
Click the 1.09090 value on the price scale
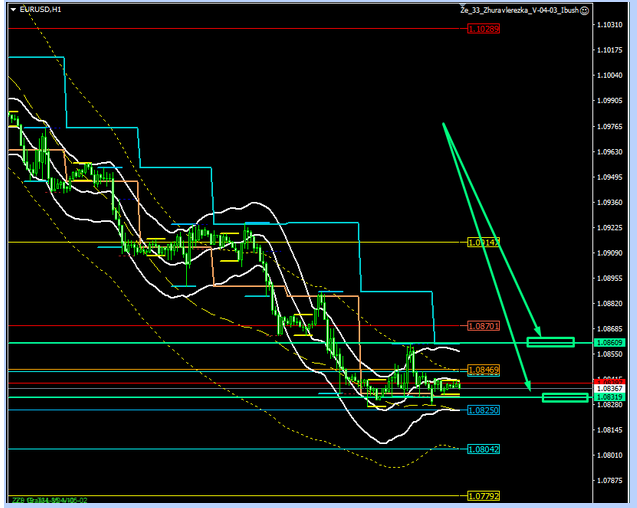609,253
